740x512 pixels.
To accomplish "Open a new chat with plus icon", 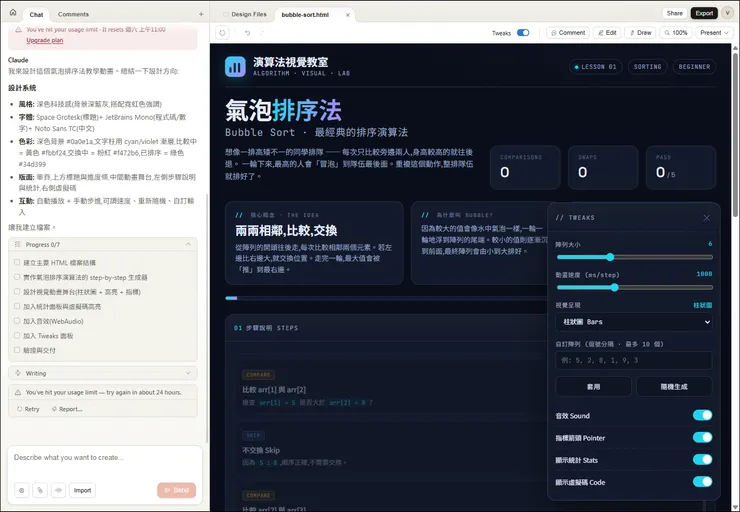I will 201,14.
